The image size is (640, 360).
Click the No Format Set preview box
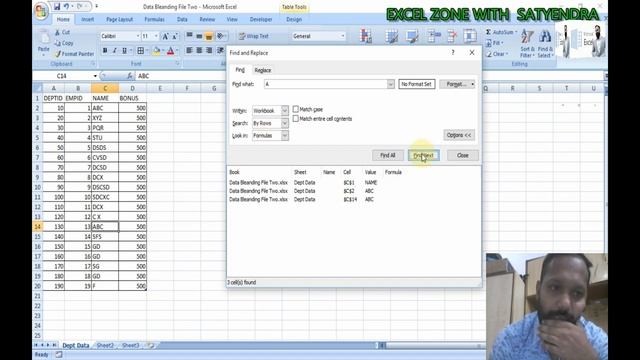coord(416,84)
